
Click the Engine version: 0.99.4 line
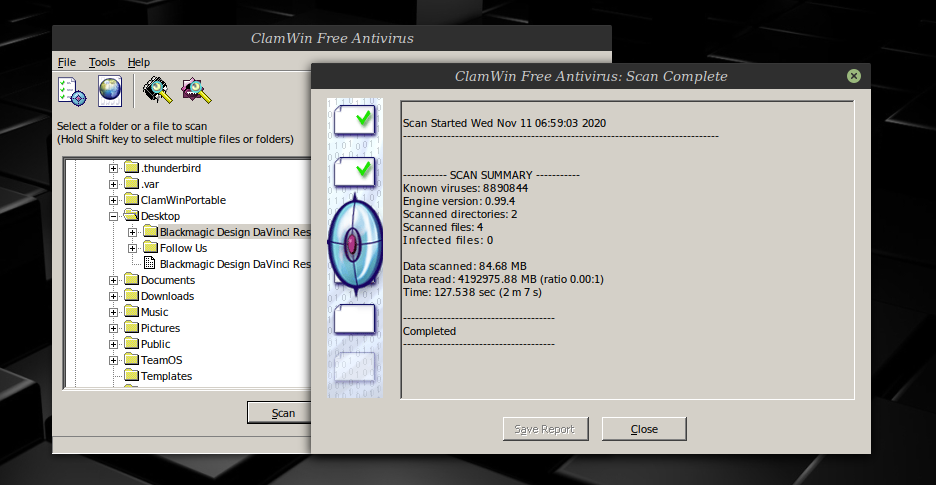[459, 201]
